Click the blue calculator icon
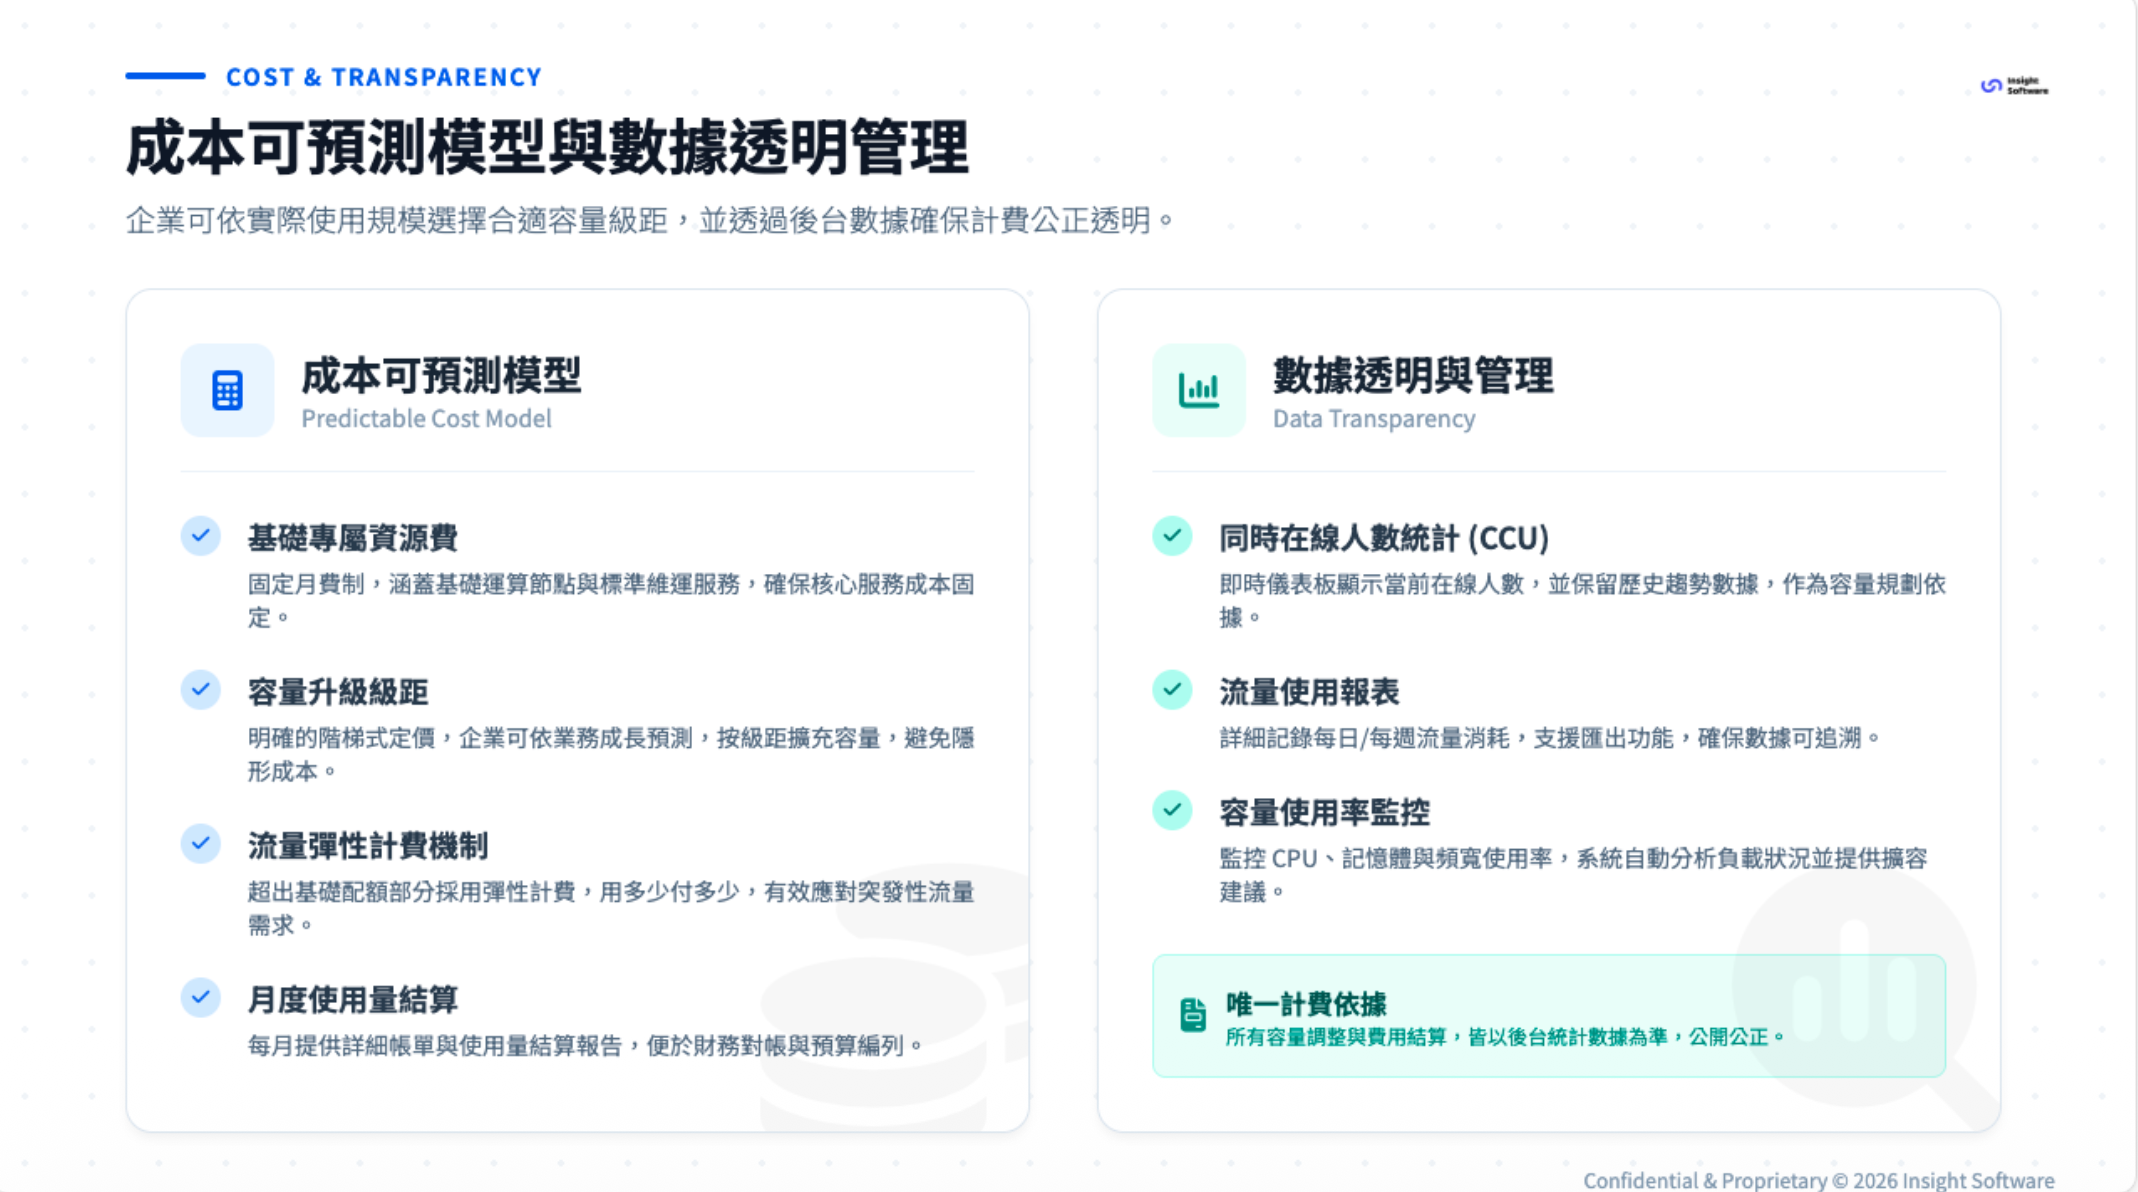Viewport: 2138px width, 1192px height. click(227, 390)
